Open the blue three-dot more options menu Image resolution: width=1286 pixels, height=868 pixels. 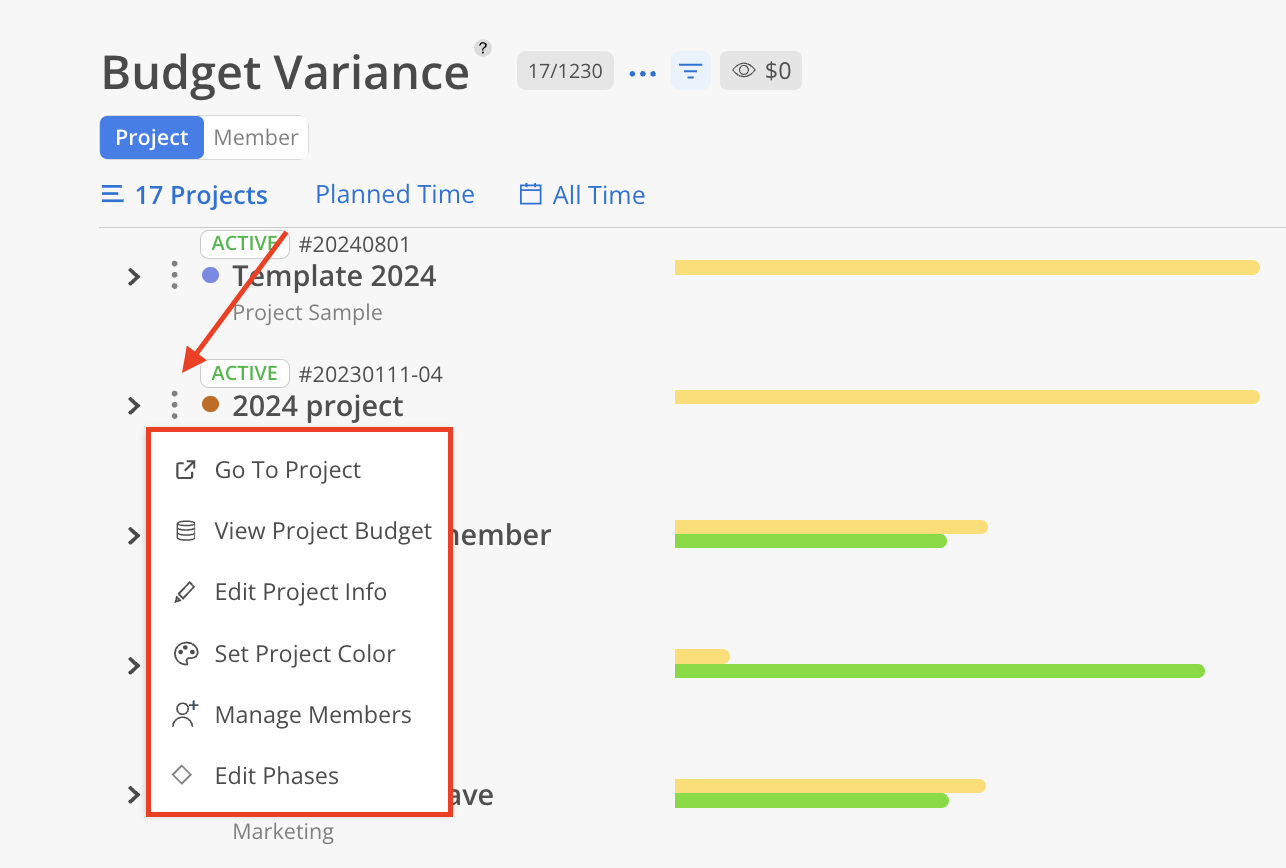(642, 72)
